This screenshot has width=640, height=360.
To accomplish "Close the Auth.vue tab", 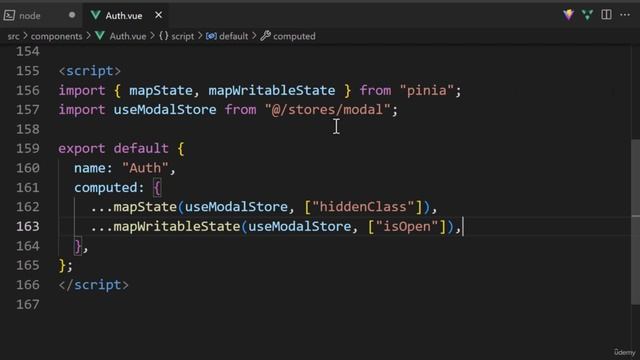I will tap(158, 15).
